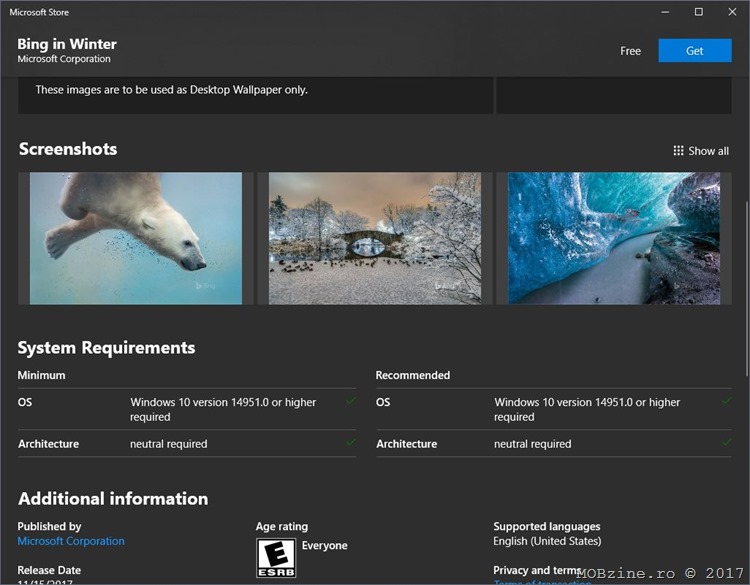750x585 pixels.
Task: Click 'These images are to be used as Desktop Wallpaper only.'
Action: click(171, 90)
